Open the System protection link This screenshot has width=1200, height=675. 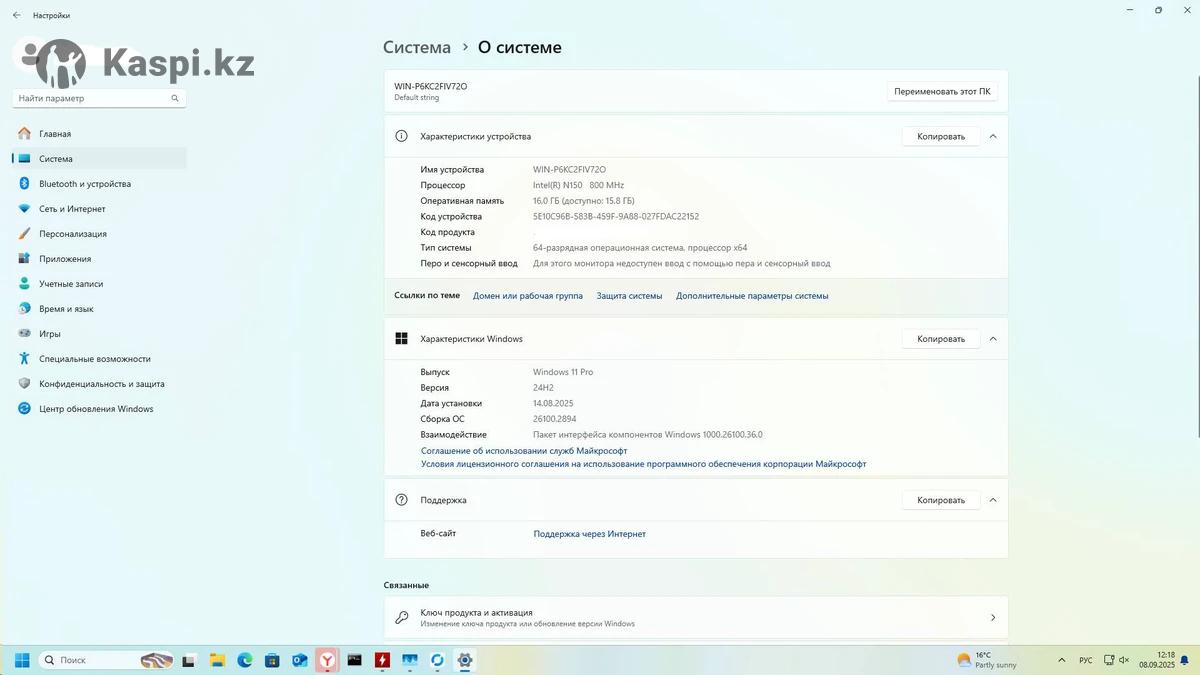[629, 296]
